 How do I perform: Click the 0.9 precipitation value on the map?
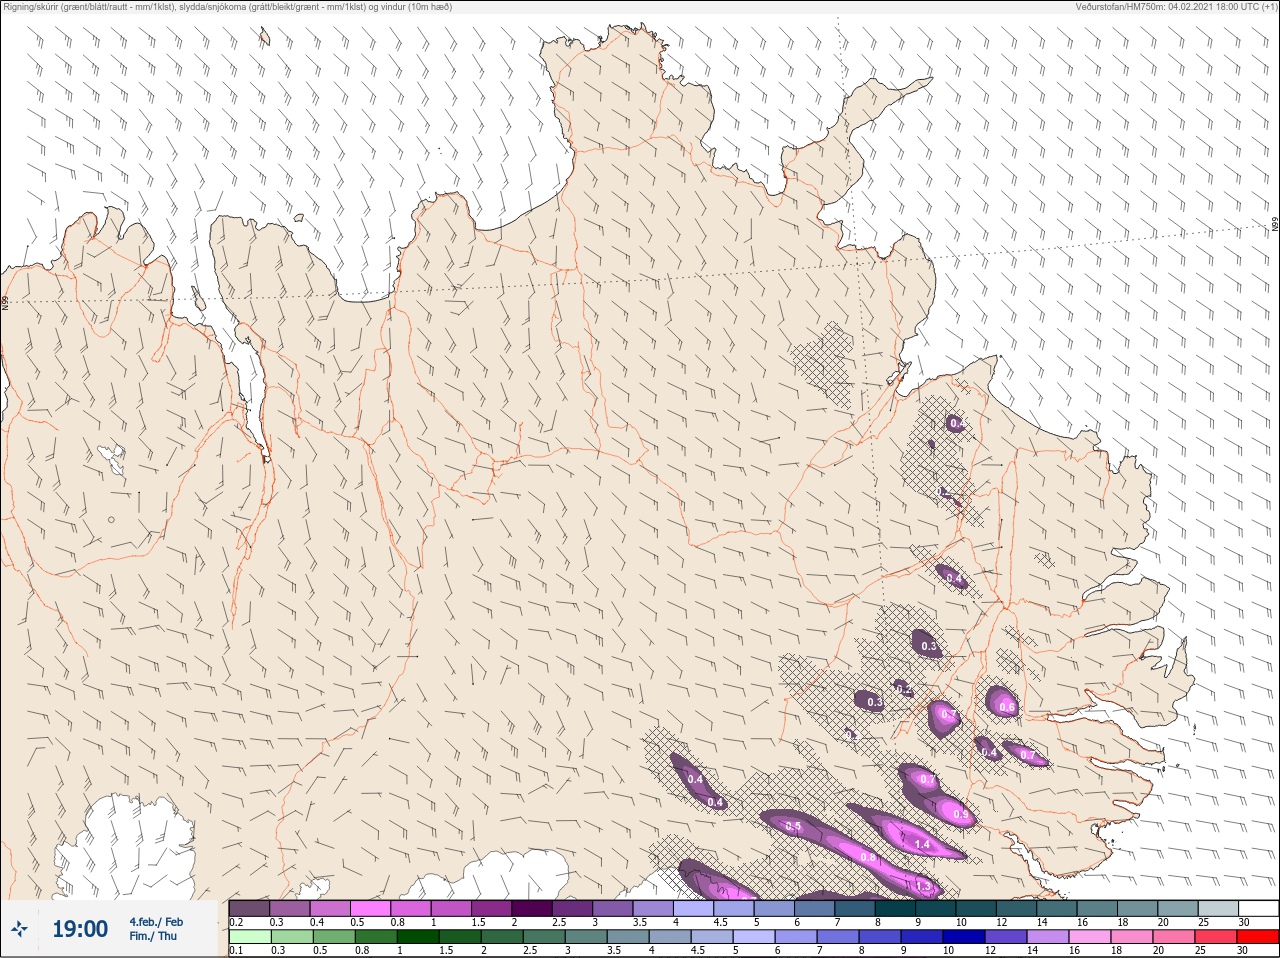click(962, 815)
